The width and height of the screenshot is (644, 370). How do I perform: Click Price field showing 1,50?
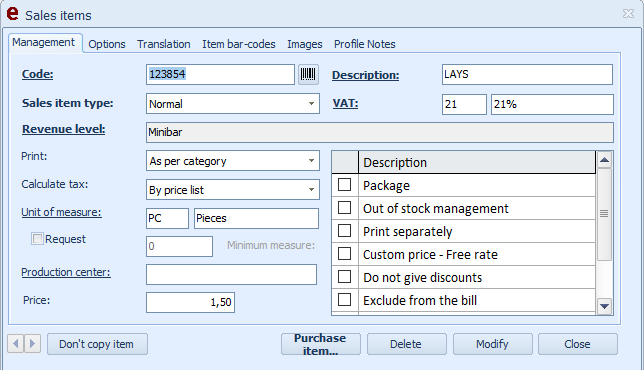[191, 302]
